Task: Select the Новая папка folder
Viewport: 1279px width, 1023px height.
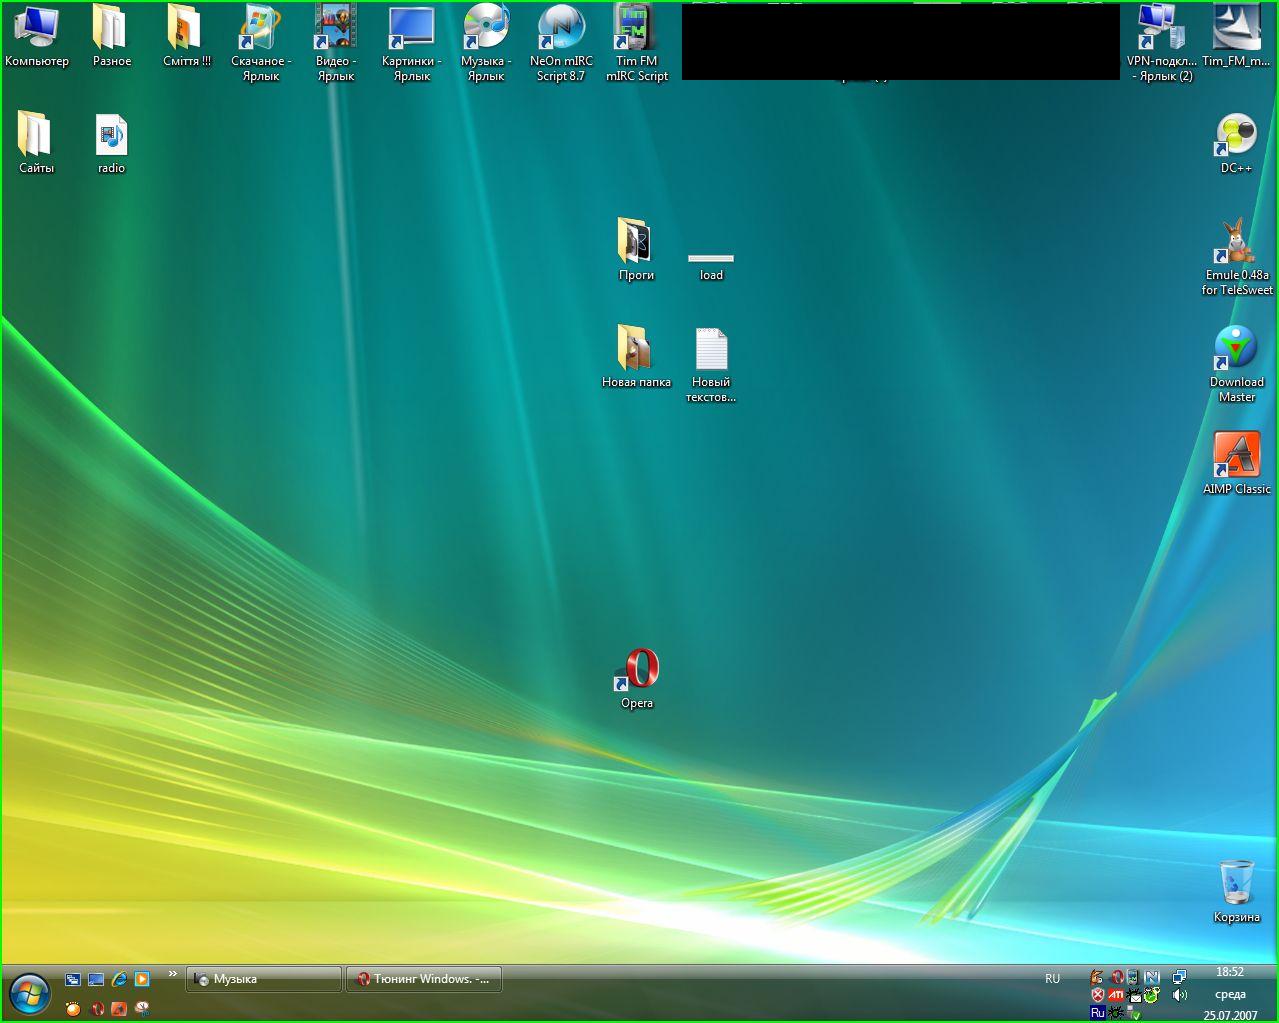Action: 636,349
